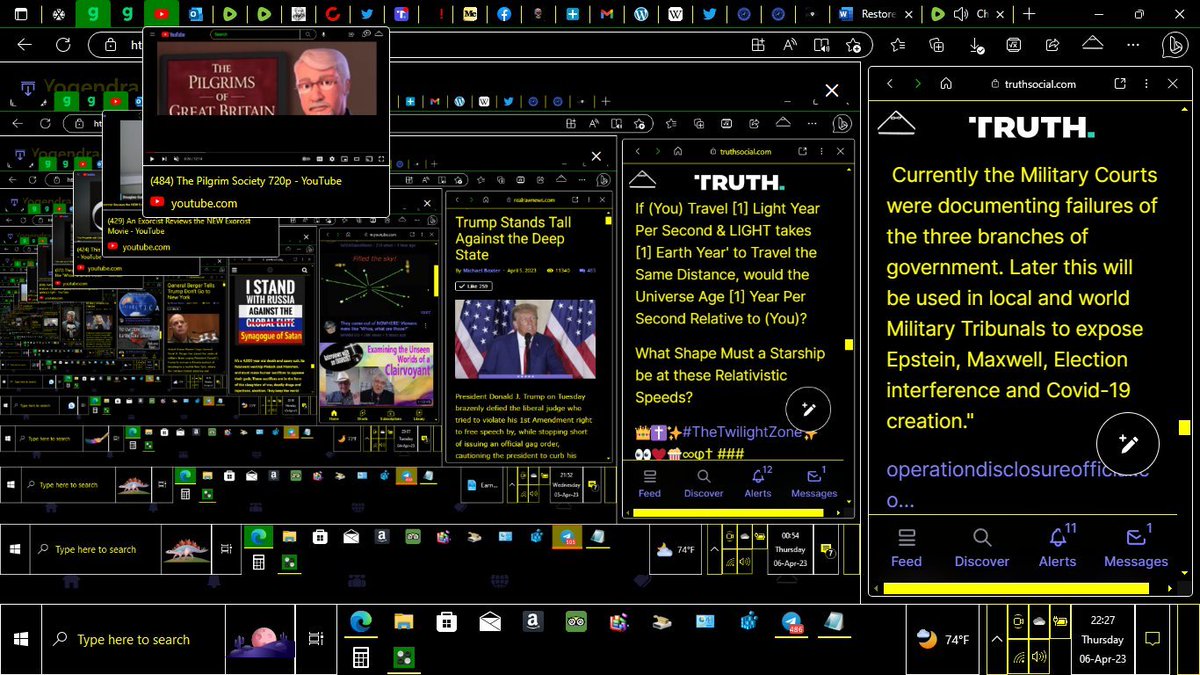Open the notification center icon

(x=1152, y=639)
